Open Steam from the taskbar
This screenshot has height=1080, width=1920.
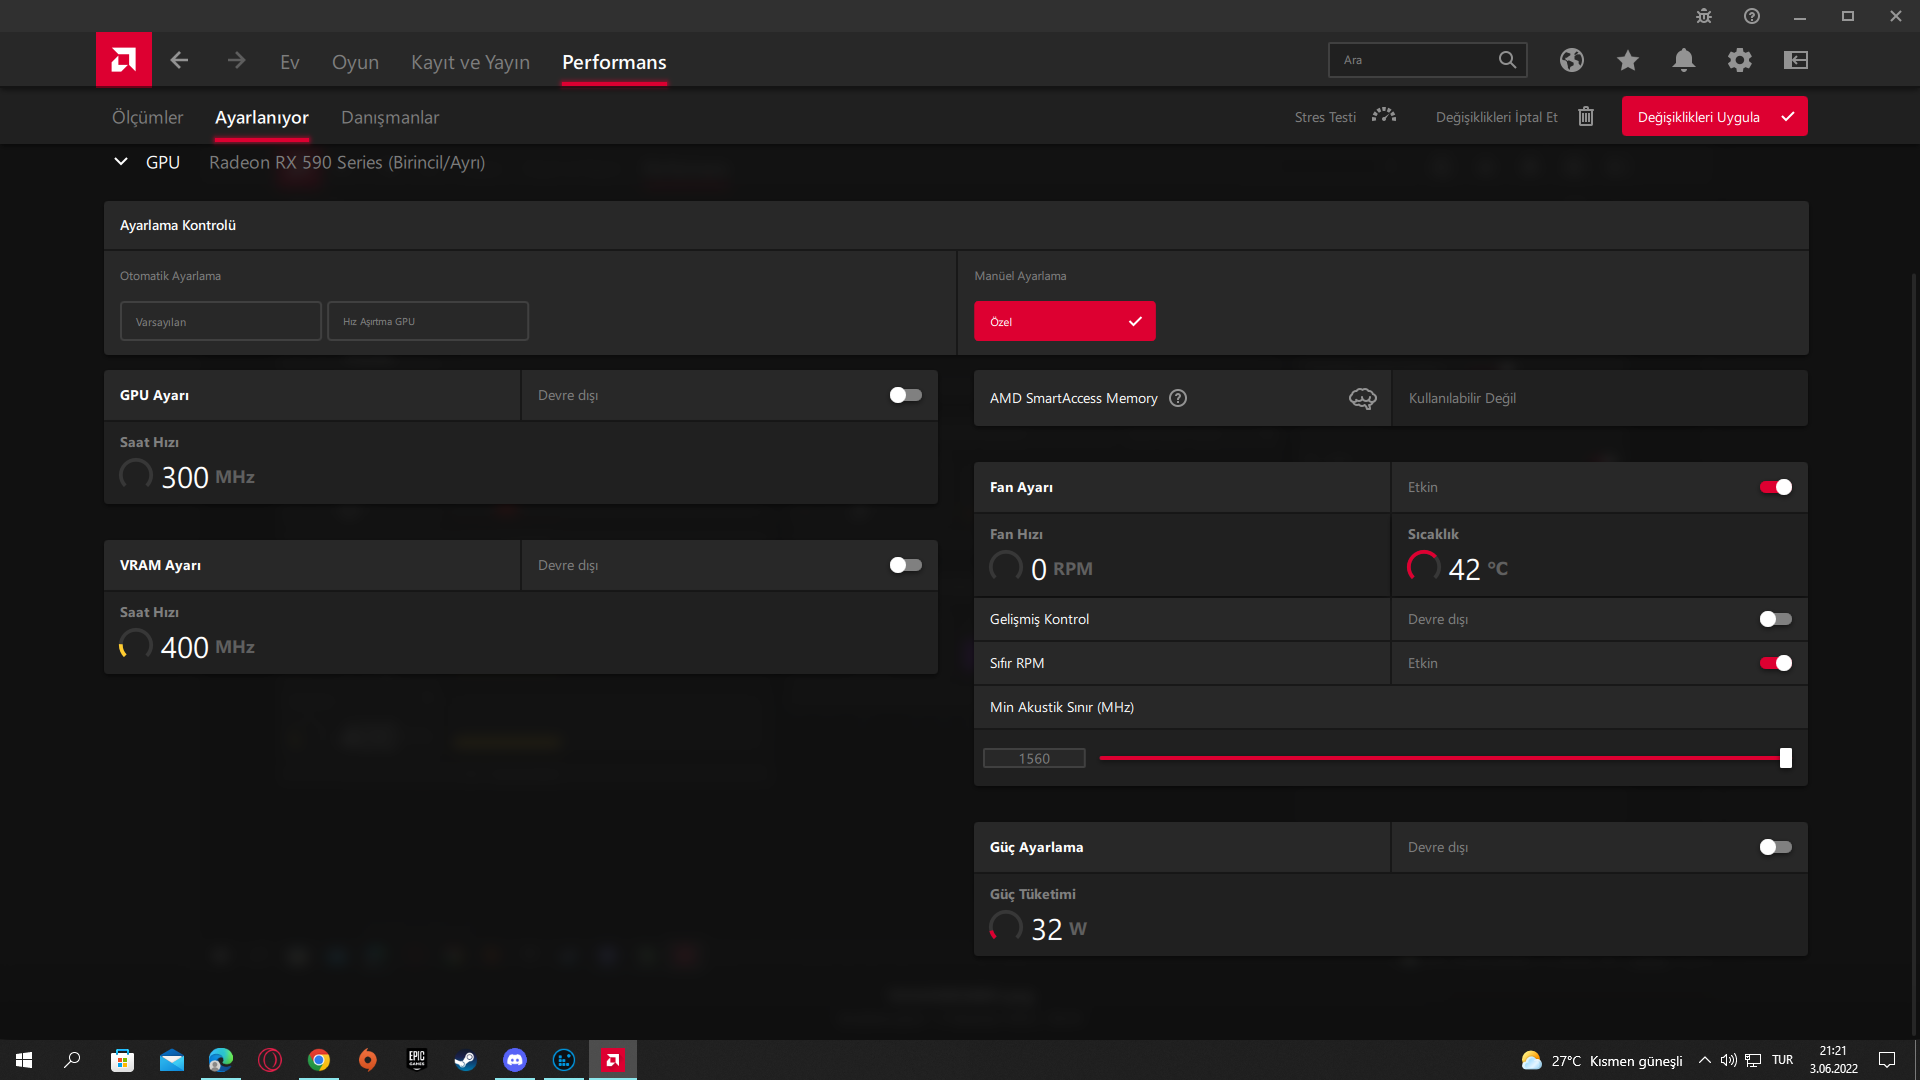tap(466, 1060)
